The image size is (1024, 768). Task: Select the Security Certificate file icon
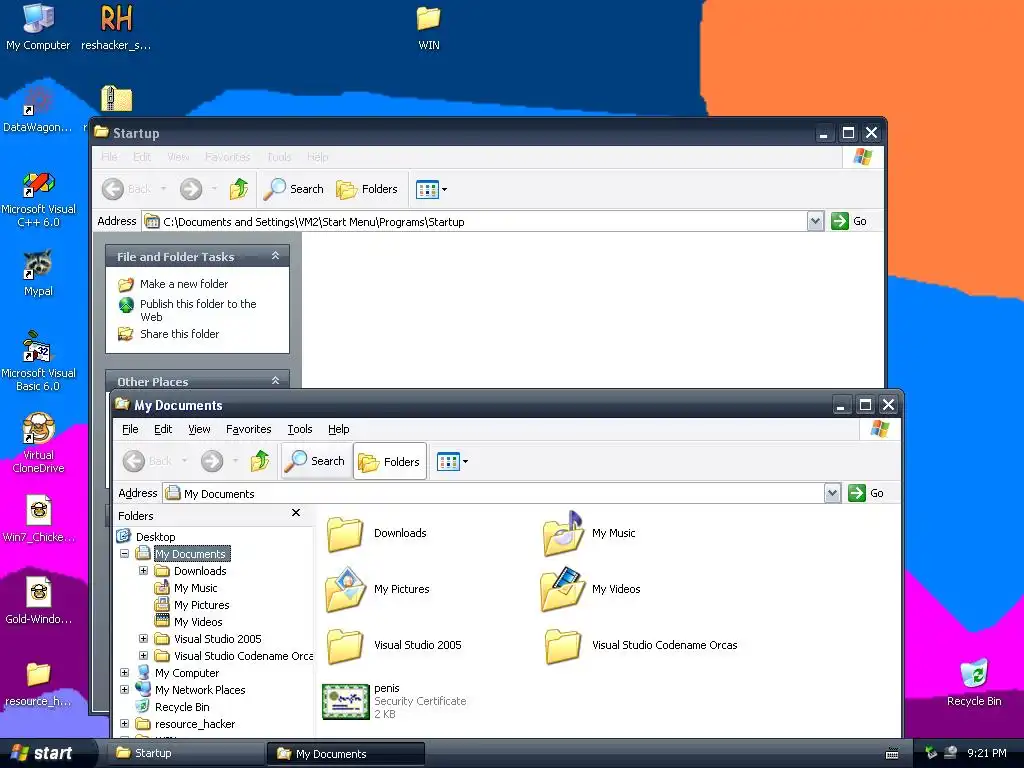(345, 701)
